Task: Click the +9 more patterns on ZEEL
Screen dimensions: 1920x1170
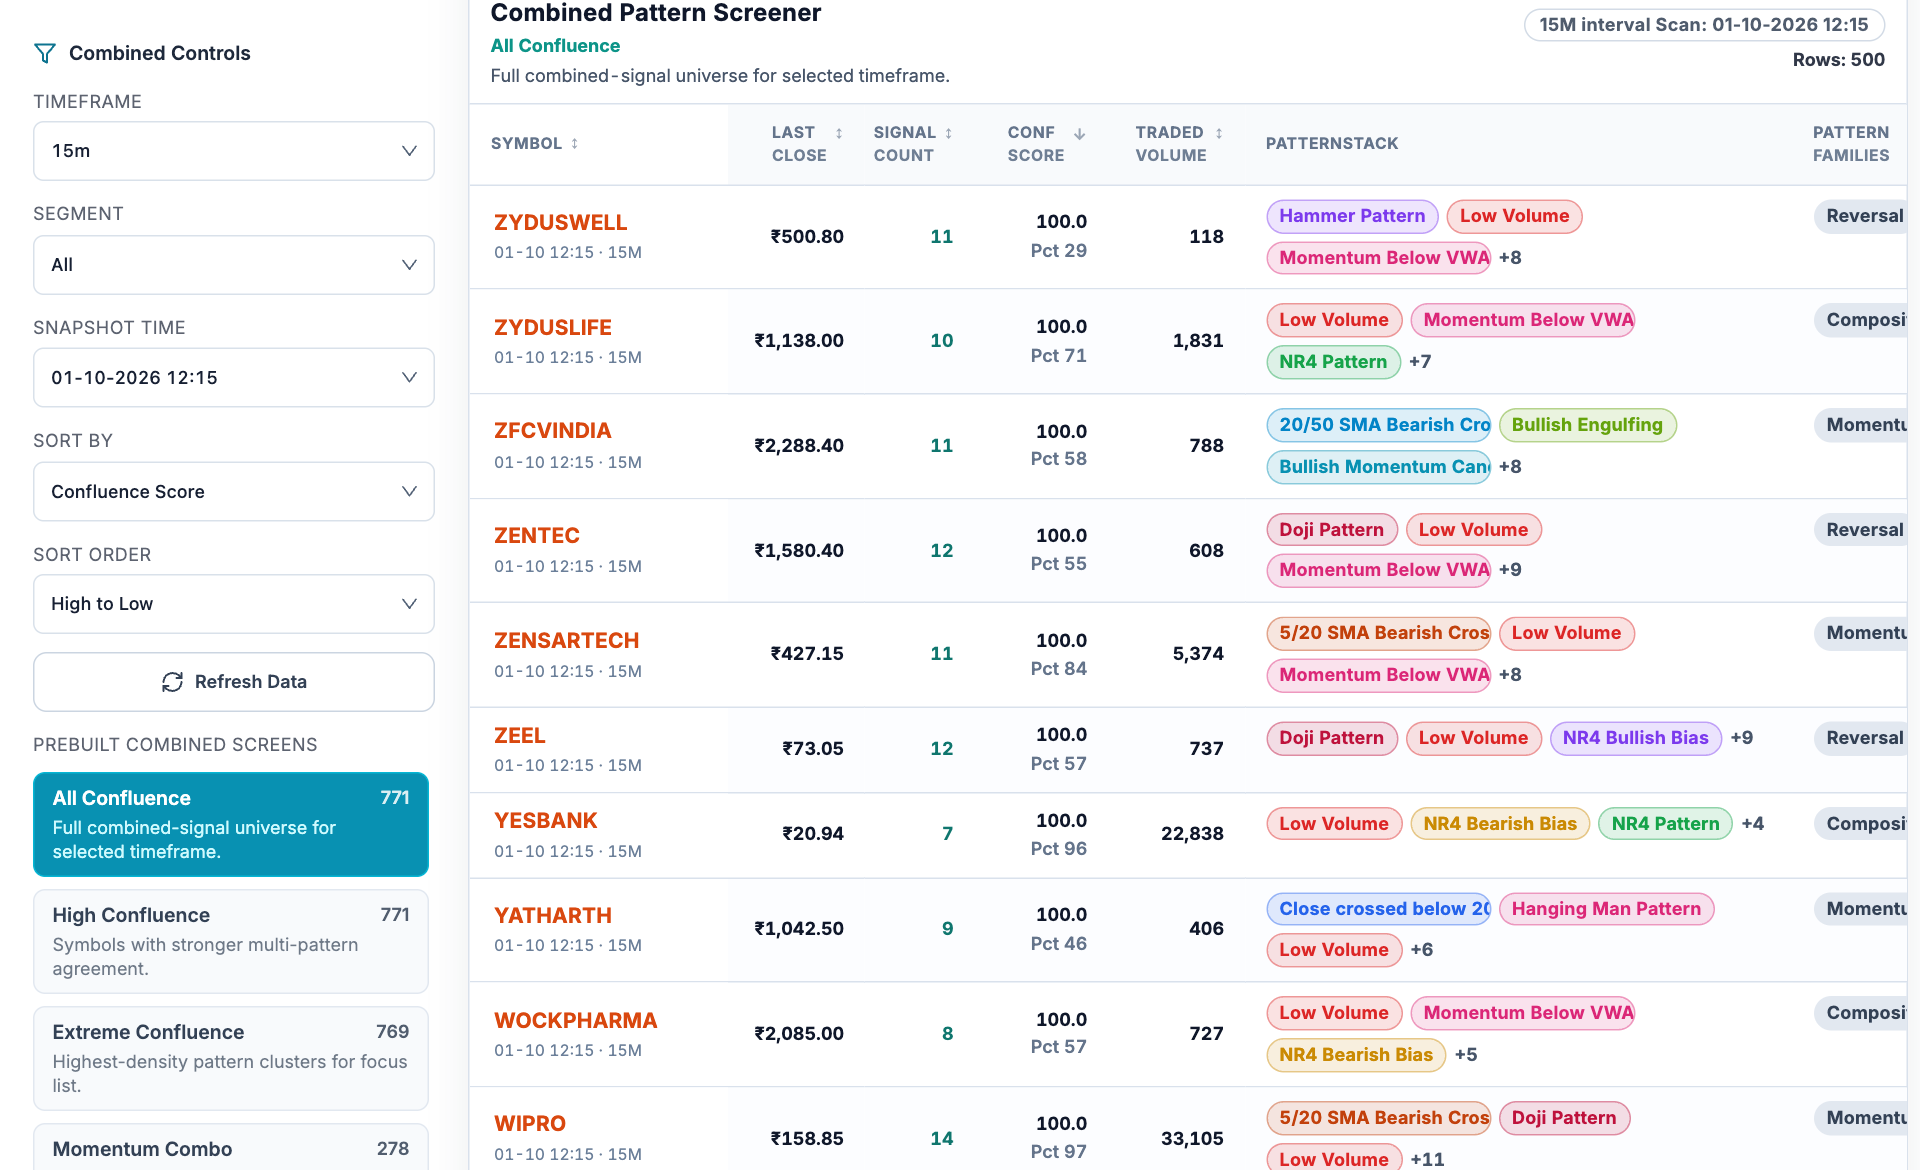Action: point(1741,738)
